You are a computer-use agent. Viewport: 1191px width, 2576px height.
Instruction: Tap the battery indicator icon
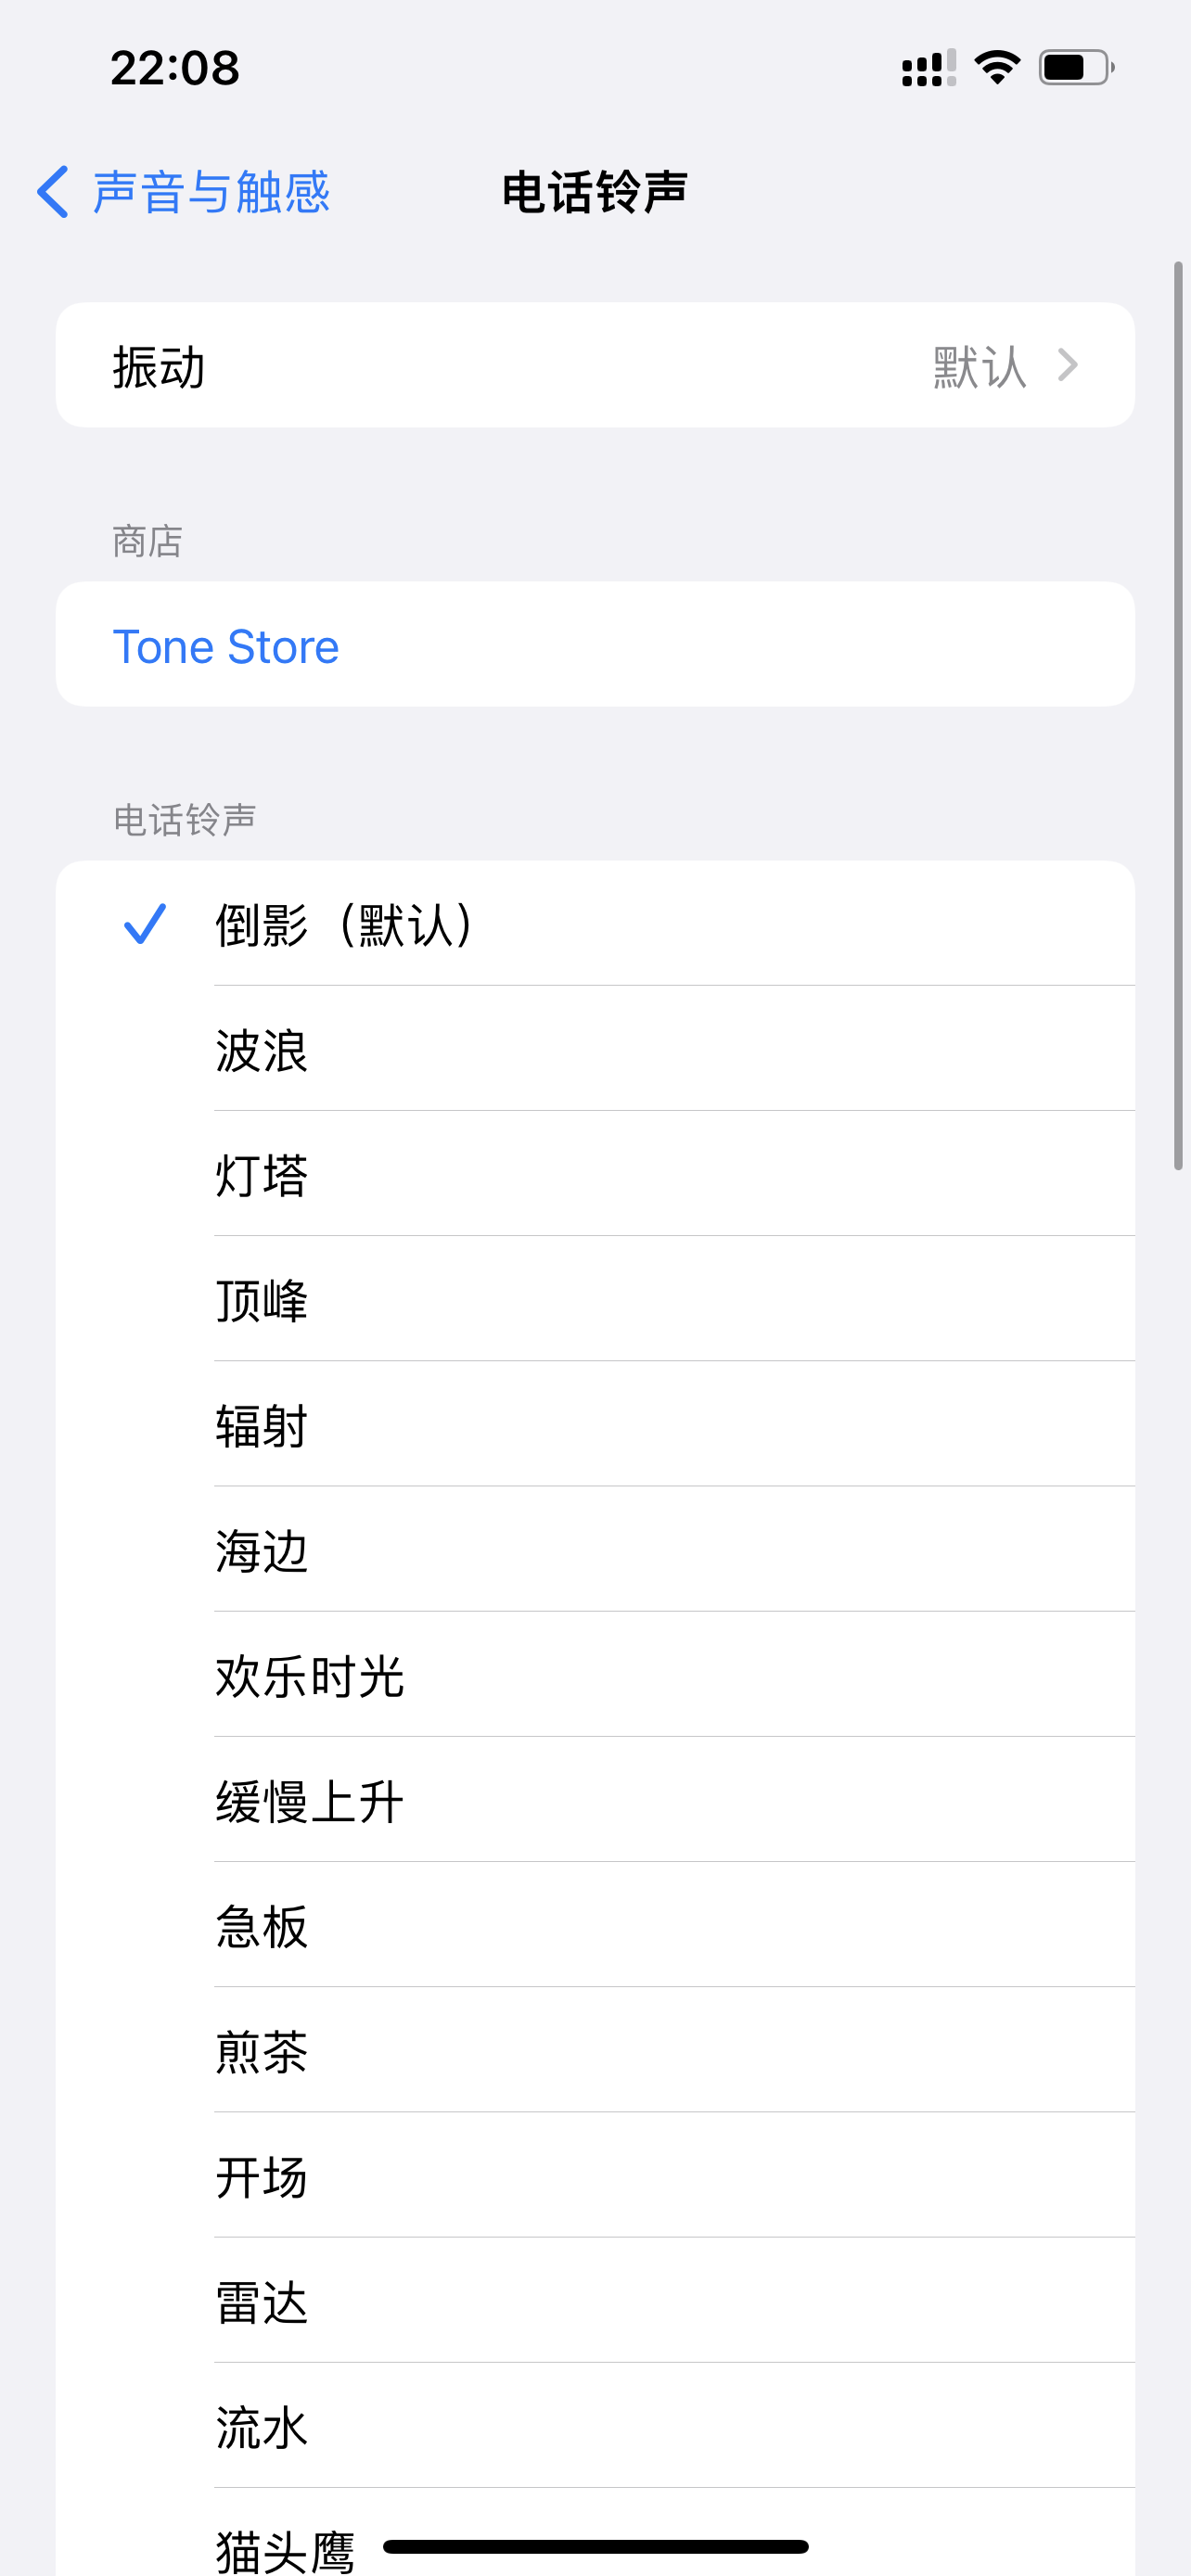1076,68
